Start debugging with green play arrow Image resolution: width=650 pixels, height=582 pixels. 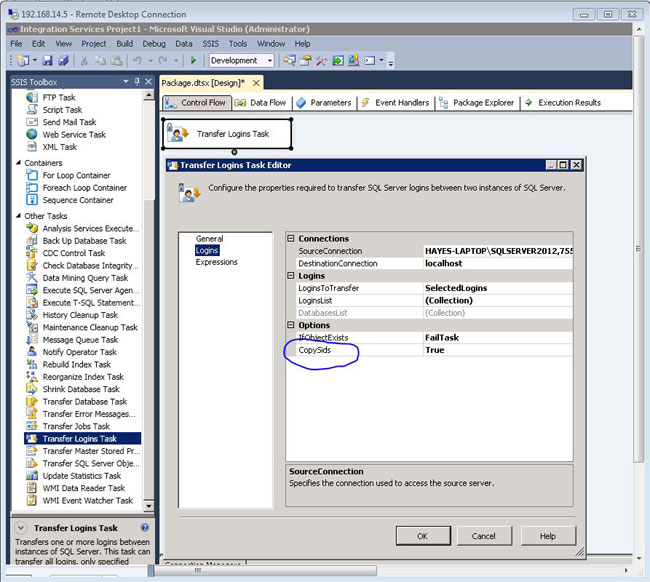tap(193, 61)
